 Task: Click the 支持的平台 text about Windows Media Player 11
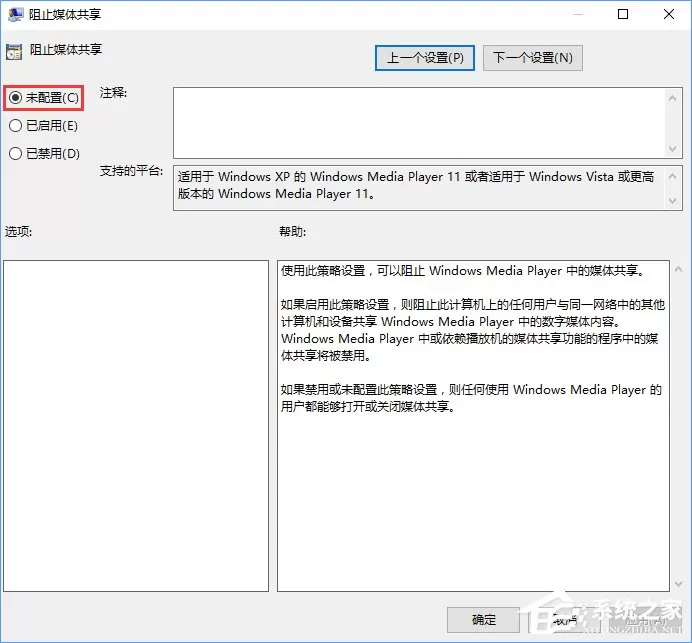[416, 185]
